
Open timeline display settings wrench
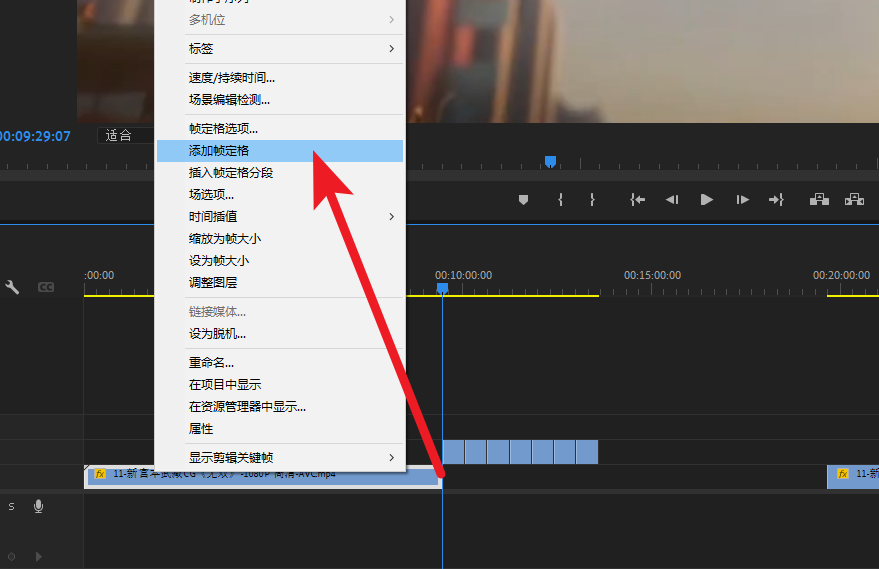pos(13,288)
